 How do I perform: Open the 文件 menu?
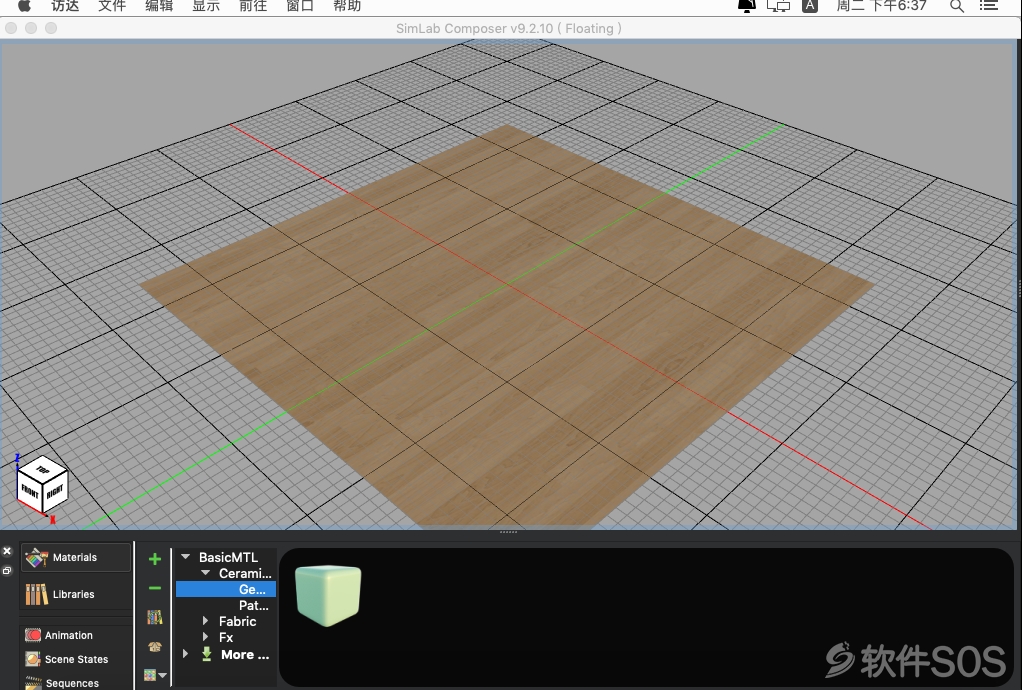[x=111, y=6]
